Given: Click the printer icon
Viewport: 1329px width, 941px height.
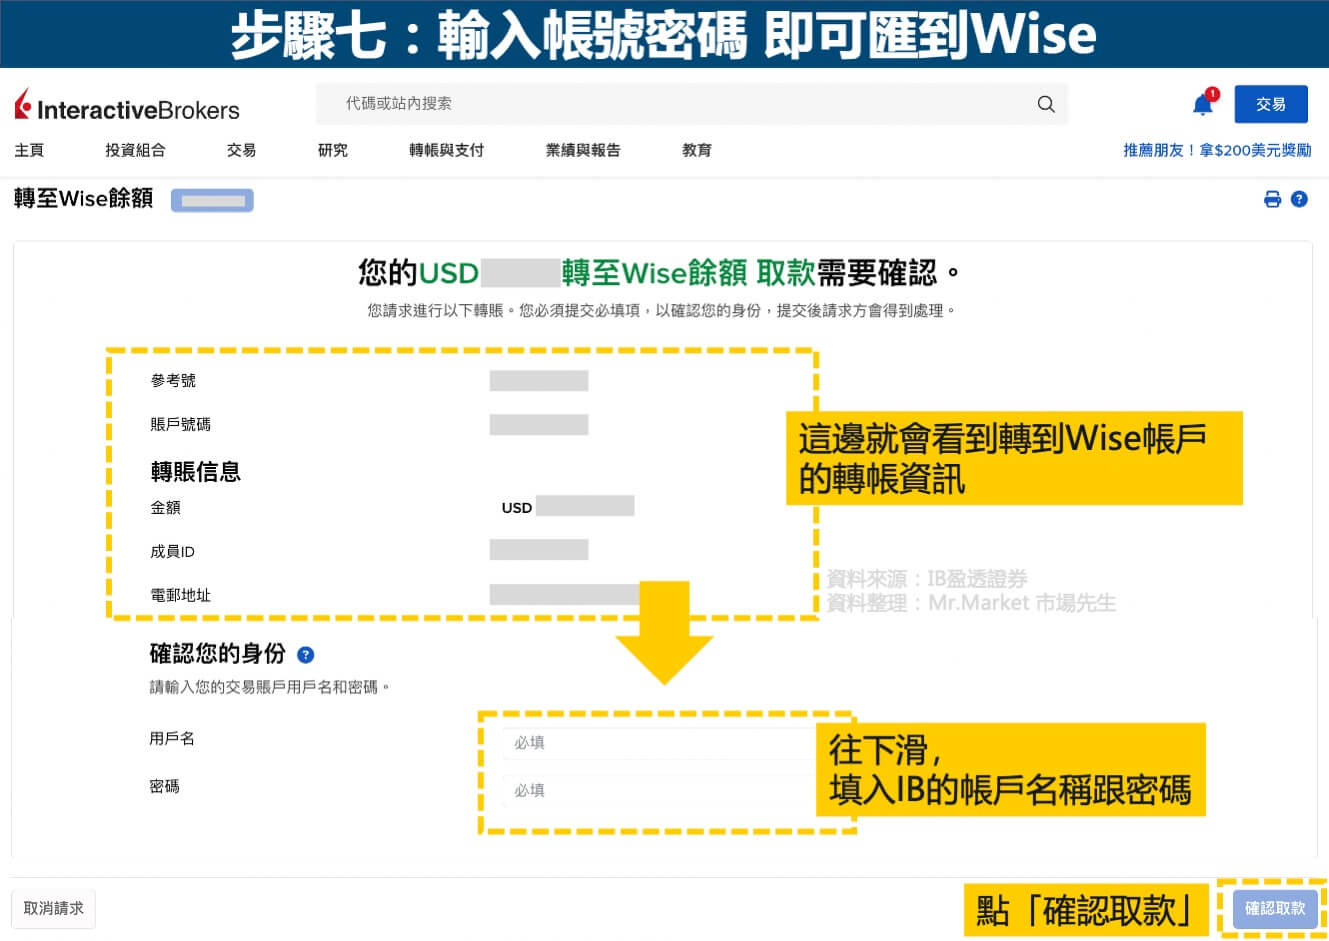Looking at the screenshot, I should [x=1272, y=199].
